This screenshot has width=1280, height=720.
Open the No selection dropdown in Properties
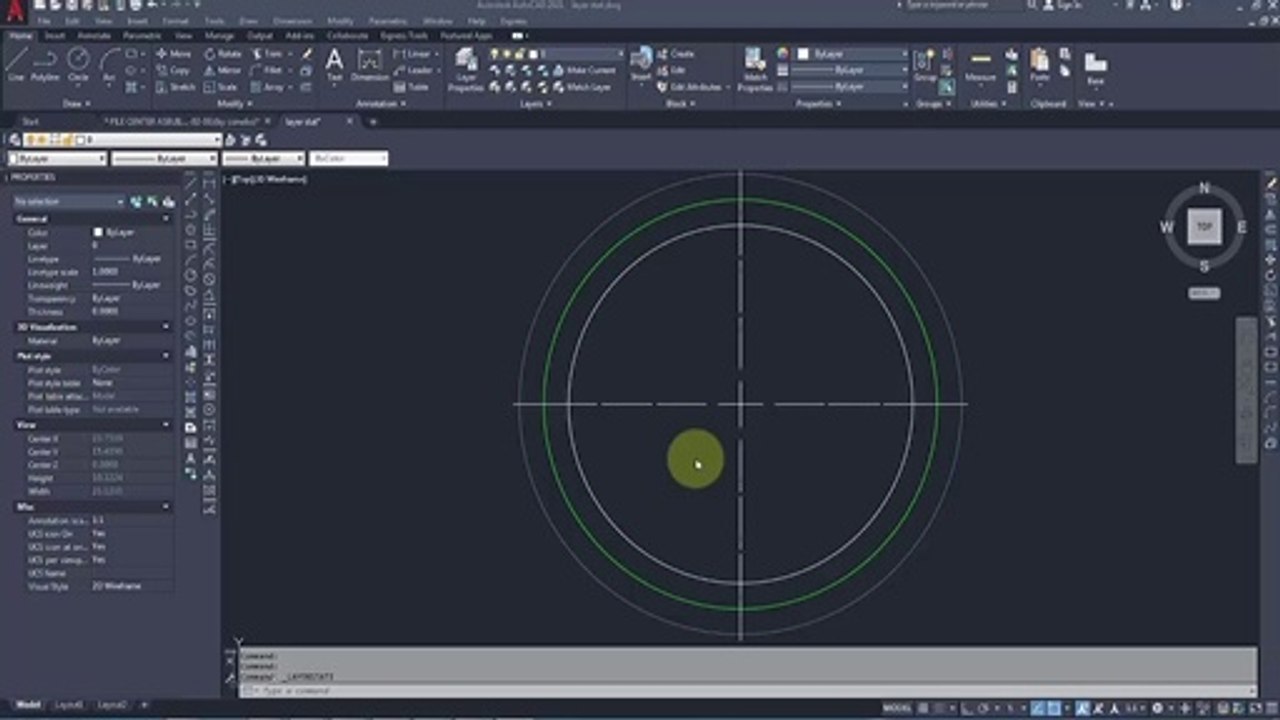pyautogui.click(x=69, y=201)
